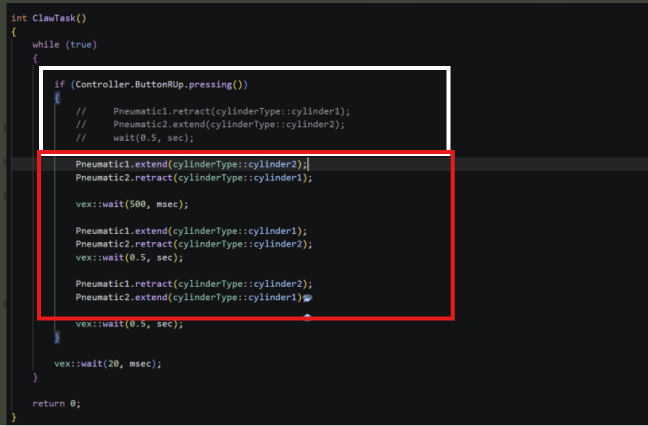This screenshot has height=426, width=648.
Task: Place cursor on highlighted Pneumatic1.extend cylinder2 line
Action: point(191,164)
